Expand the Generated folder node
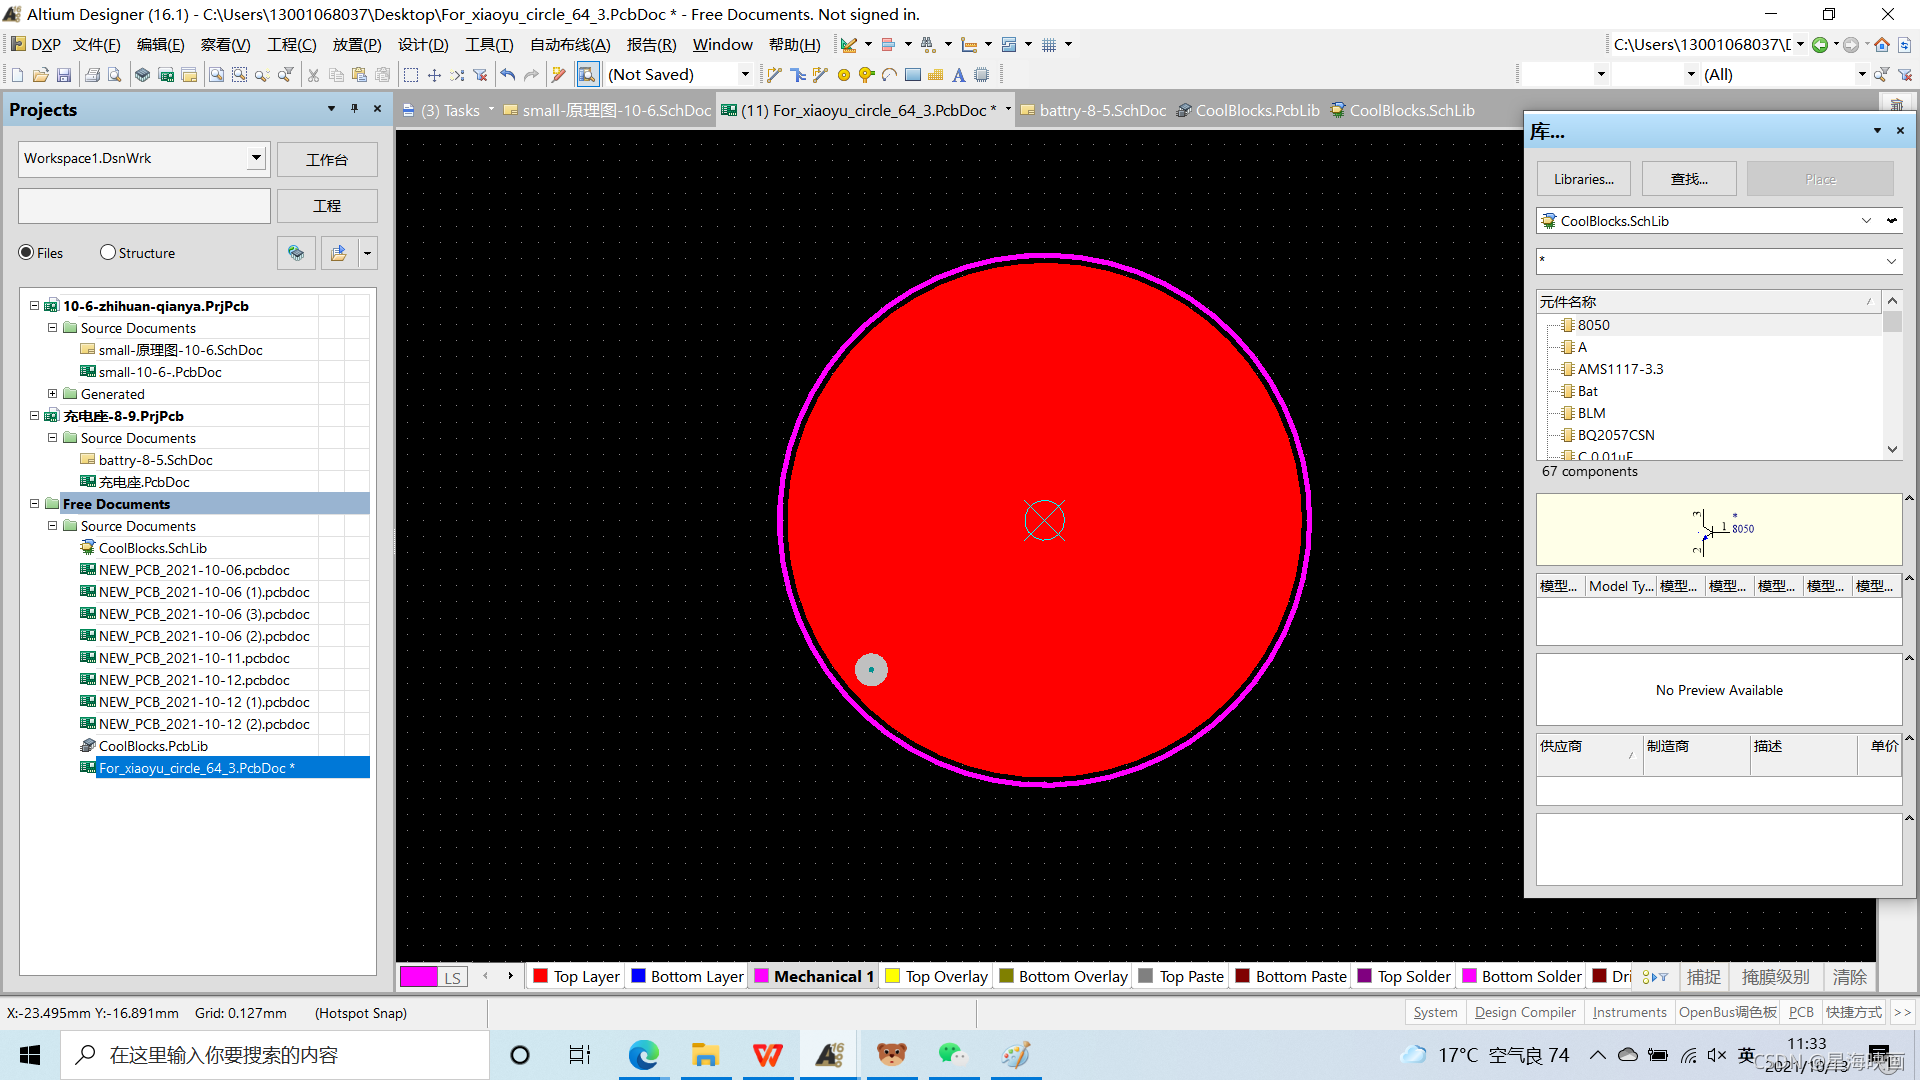This screenshot has width=1920, height=1080. pos(53,394)
